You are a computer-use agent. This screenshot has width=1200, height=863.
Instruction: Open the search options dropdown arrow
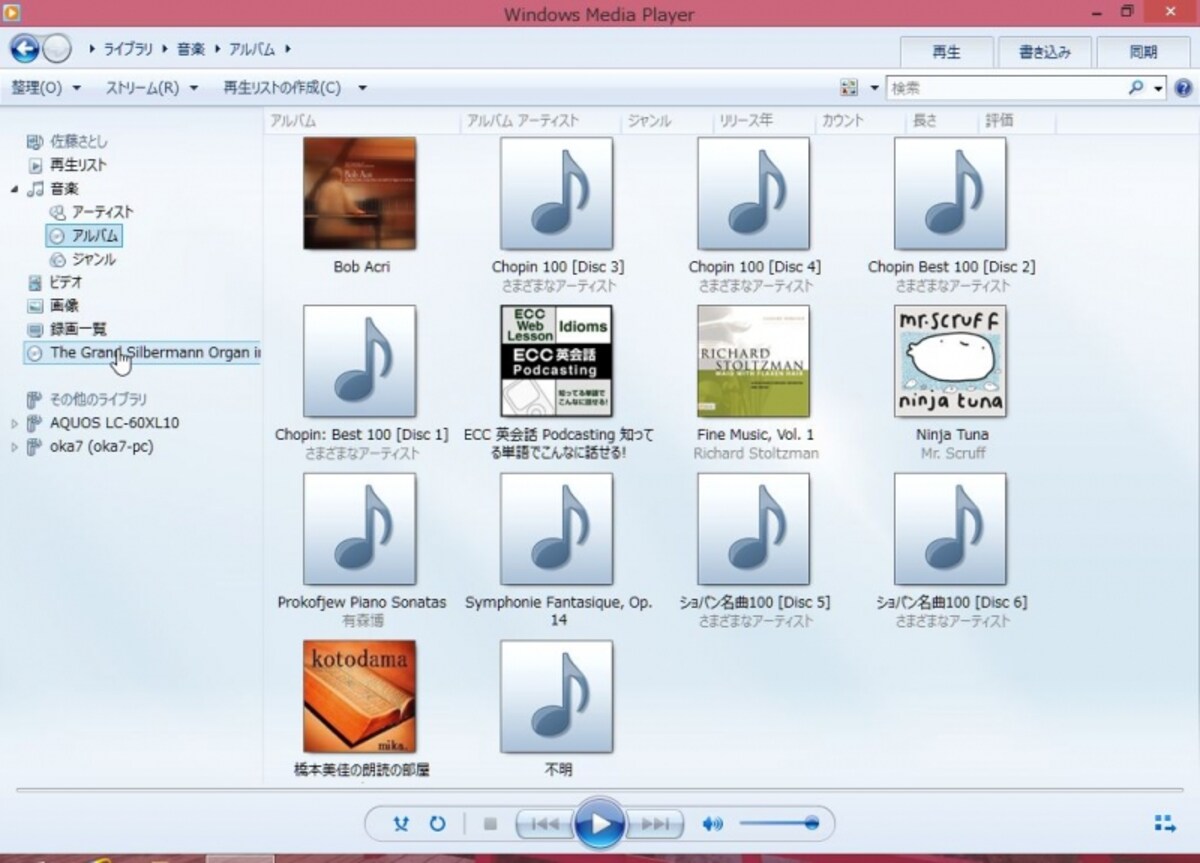pyautogui.click(x=1158, y=88)
